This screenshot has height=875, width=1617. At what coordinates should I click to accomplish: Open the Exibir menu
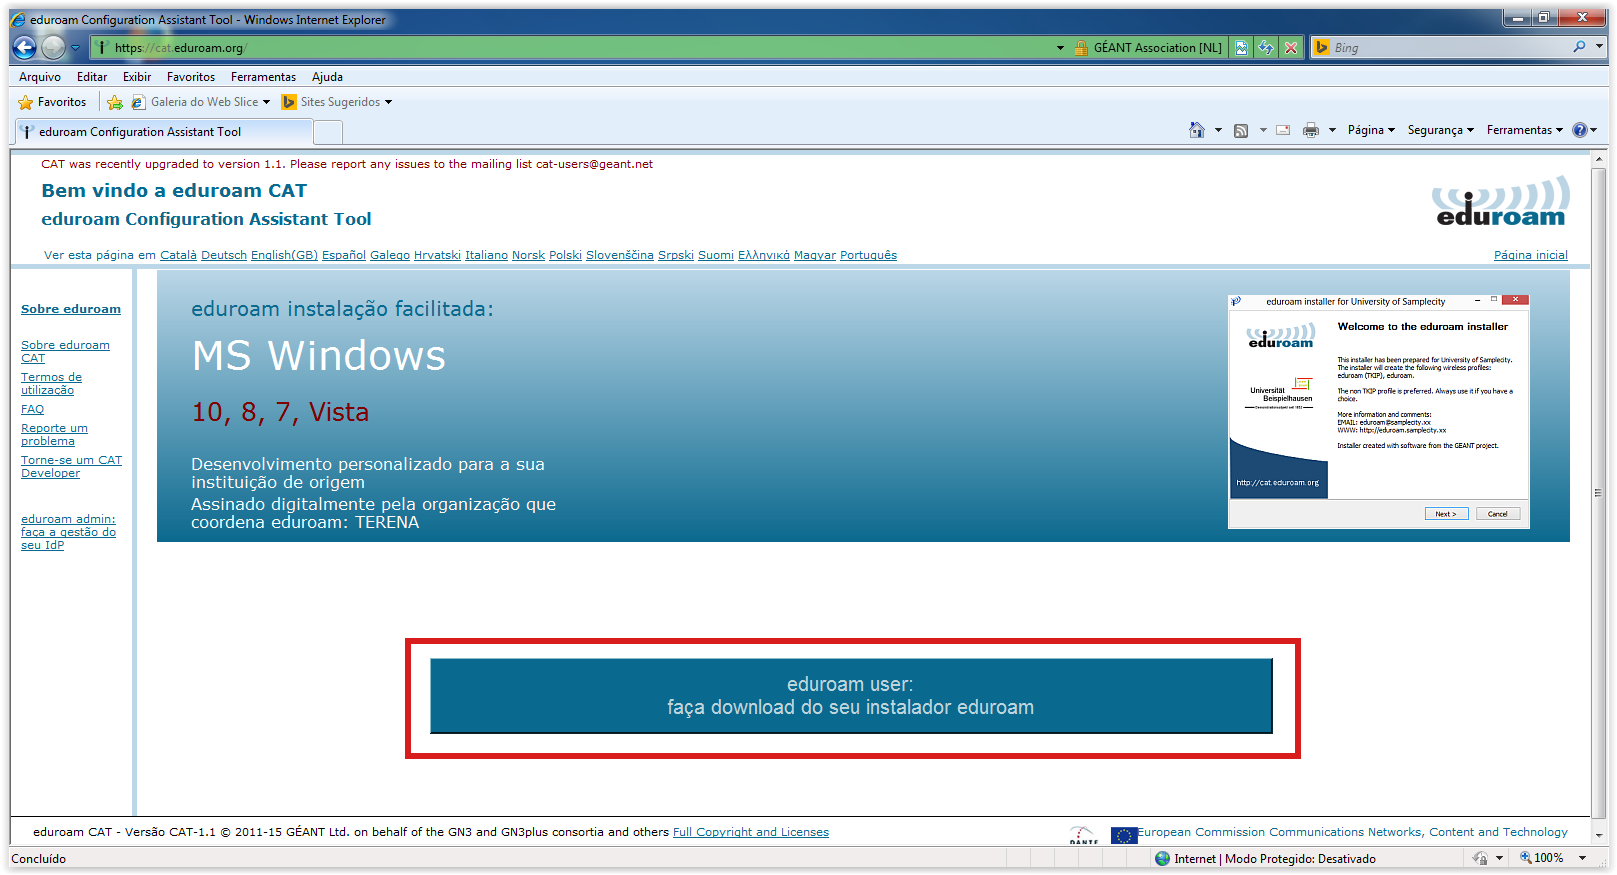point(137,77)
